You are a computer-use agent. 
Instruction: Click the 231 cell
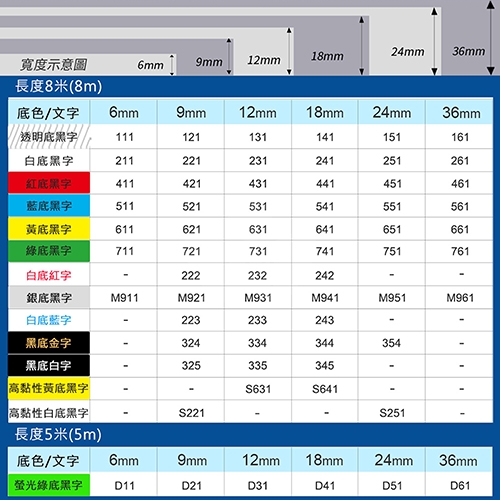258,161
